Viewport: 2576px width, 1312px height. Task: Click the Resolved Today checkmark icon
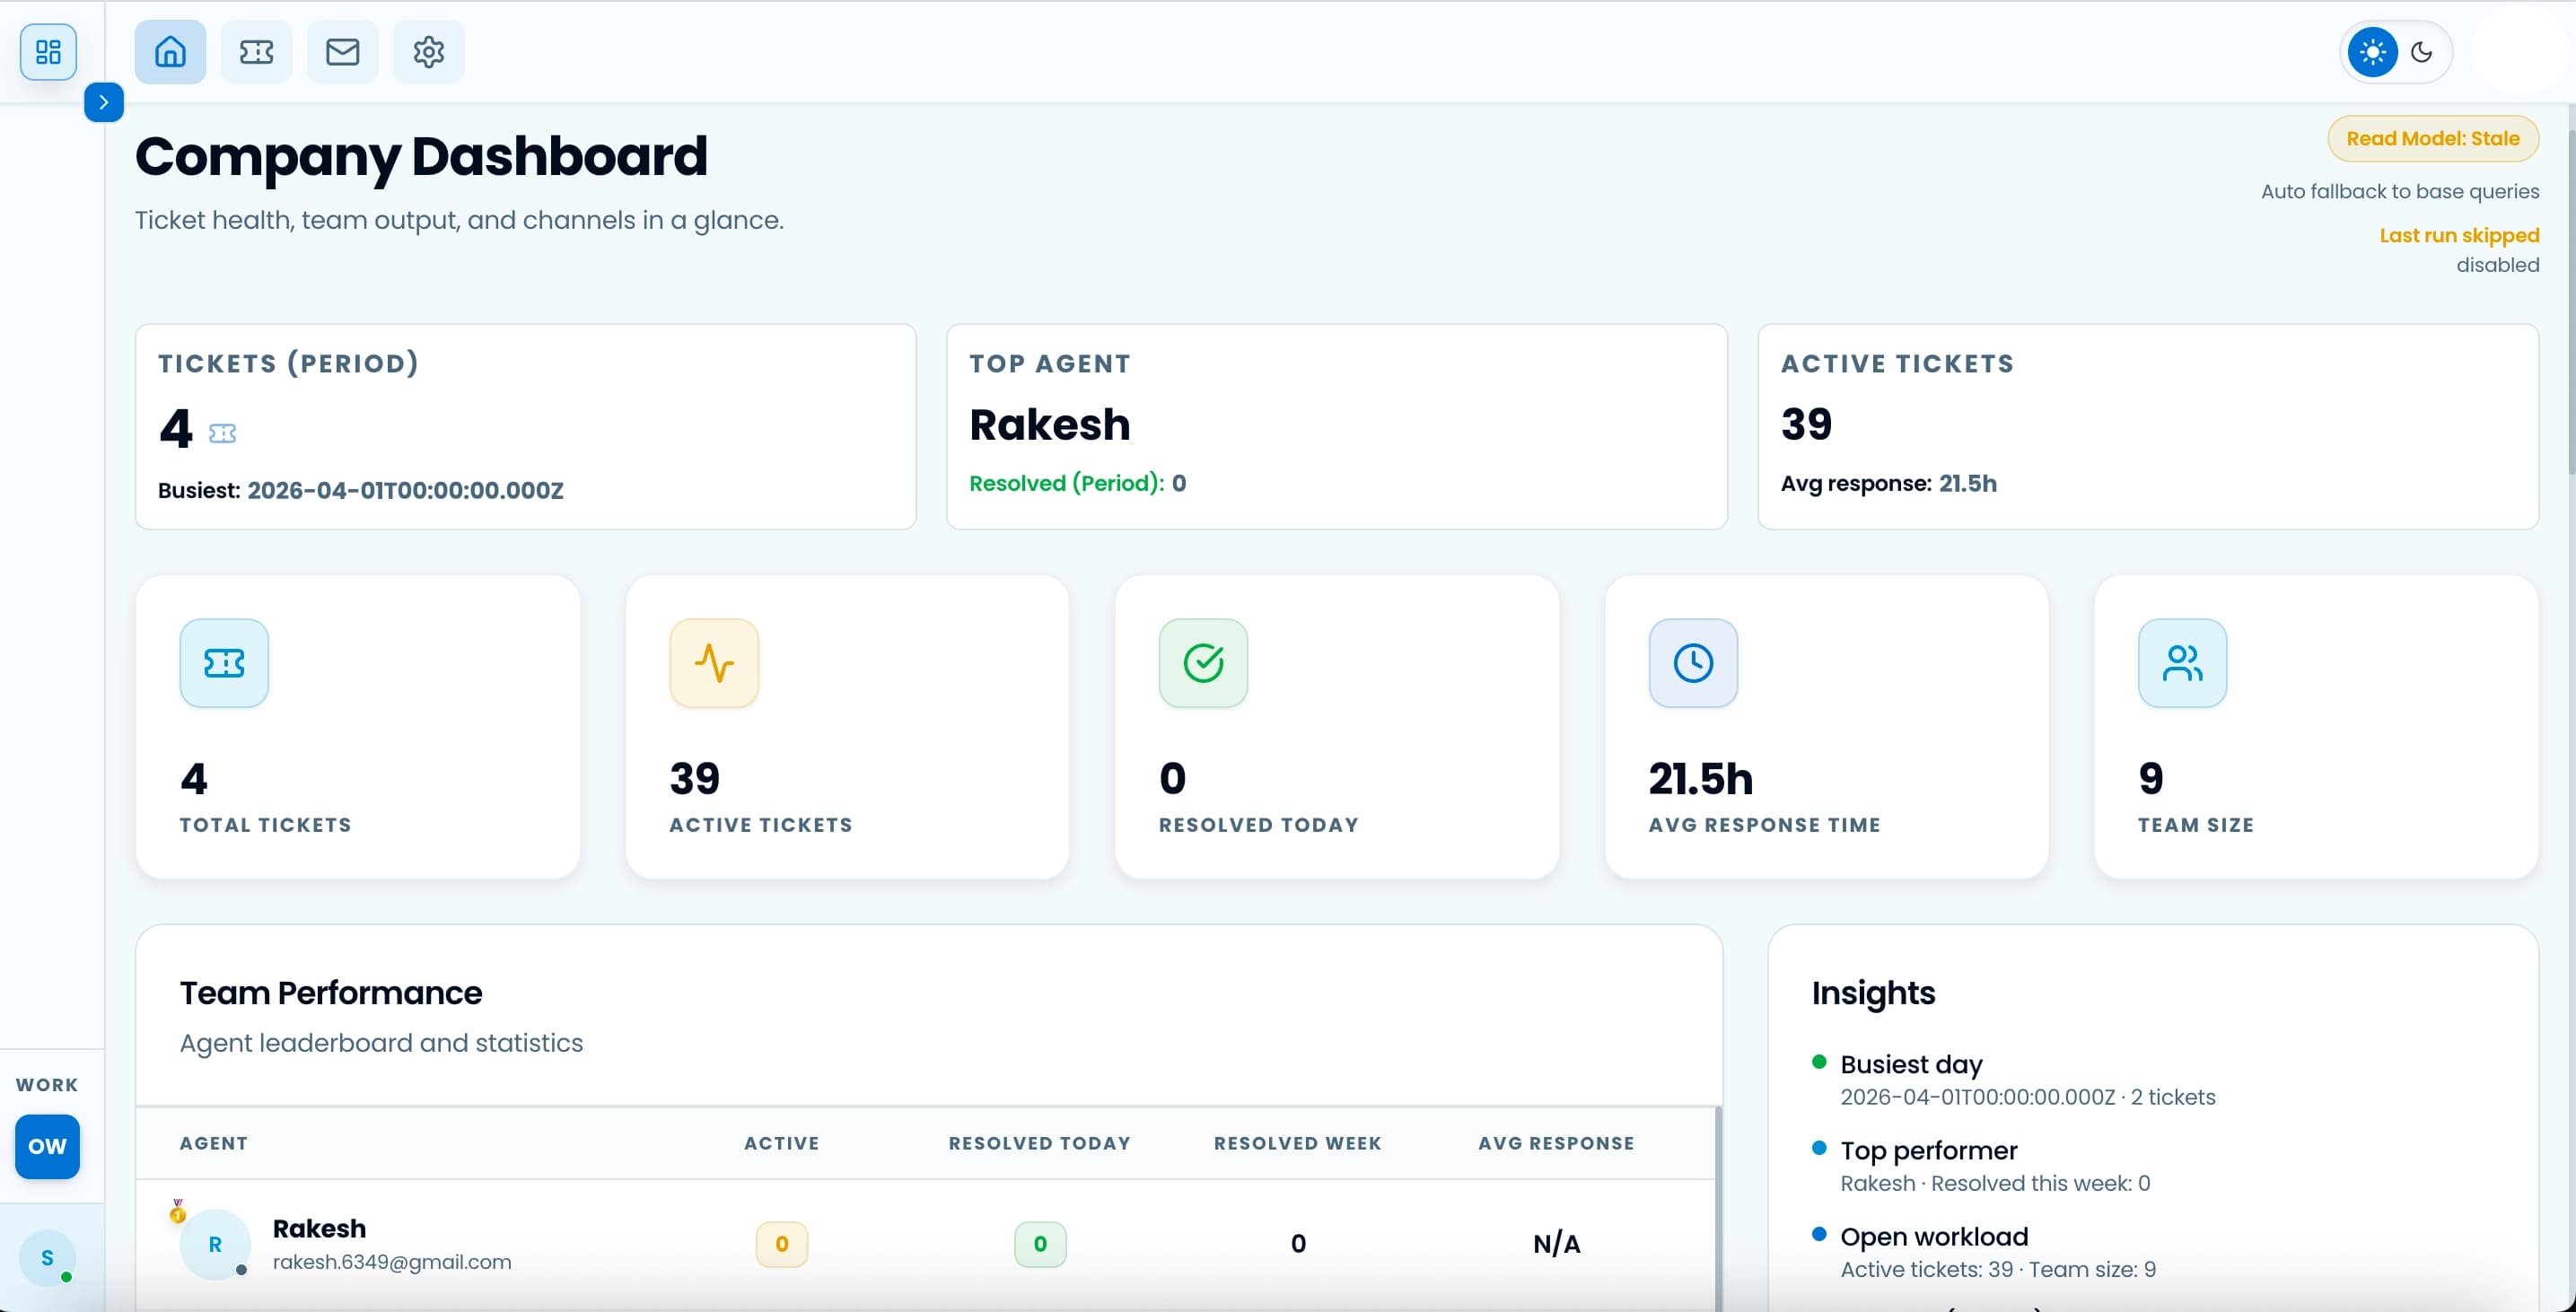pos(1203,662)
